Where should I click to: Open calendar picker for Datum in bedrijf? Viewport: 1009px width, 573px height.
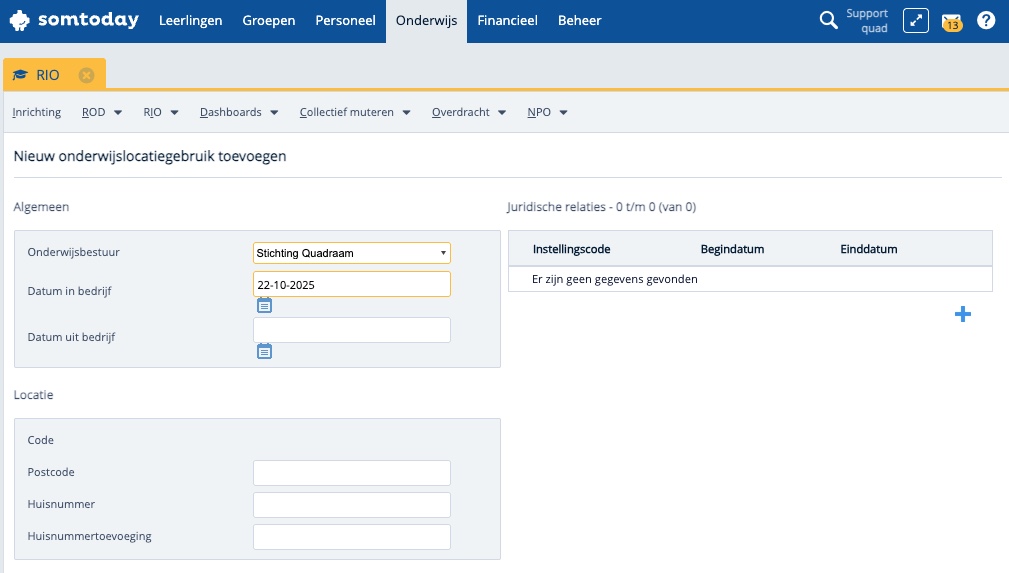click(264, 305)
